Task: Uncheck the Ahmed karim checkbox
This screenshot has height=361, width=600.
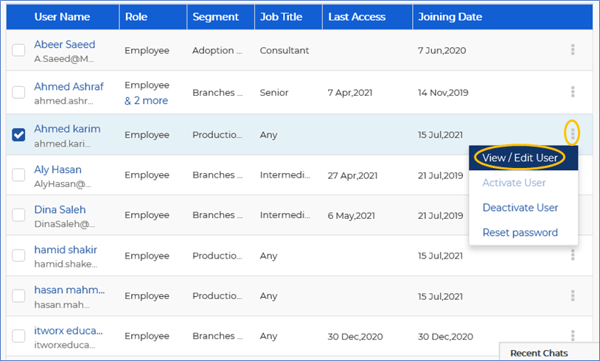Action: click(18, 135)
